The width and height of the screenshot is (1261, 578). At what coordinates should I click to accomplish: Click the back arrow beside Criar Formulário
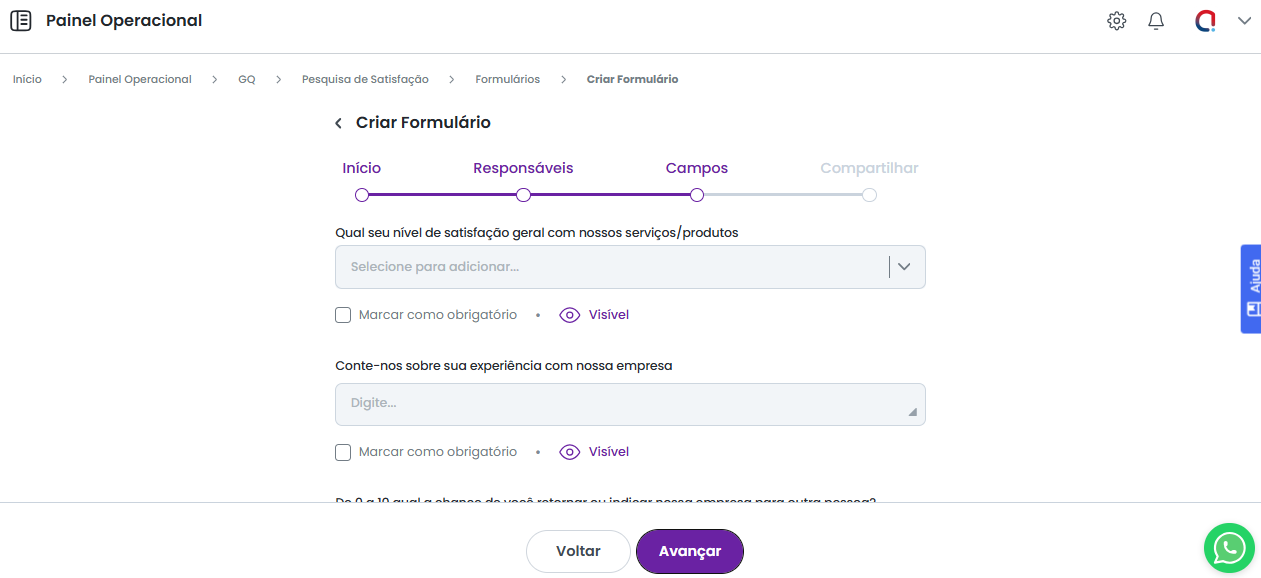[x=338, y=123]
